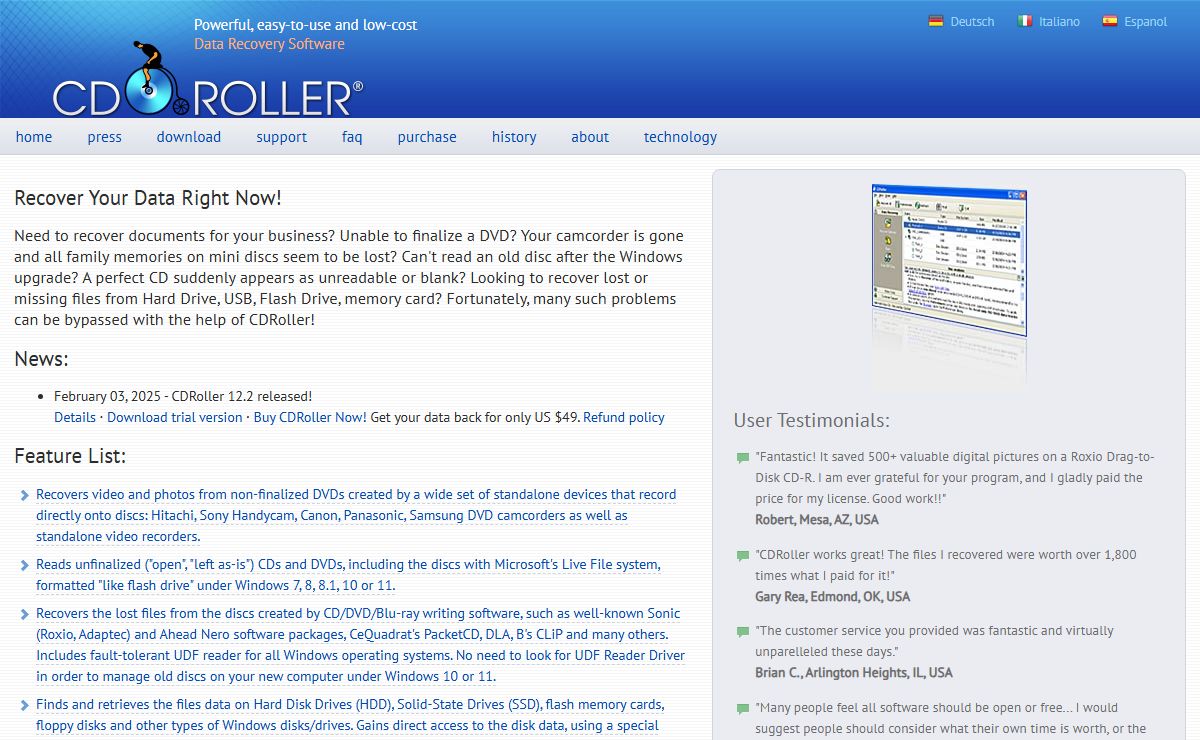Click the arrow bullet beside writing software feature
The image size is (1200, 740).
click(x=24, y=615)
